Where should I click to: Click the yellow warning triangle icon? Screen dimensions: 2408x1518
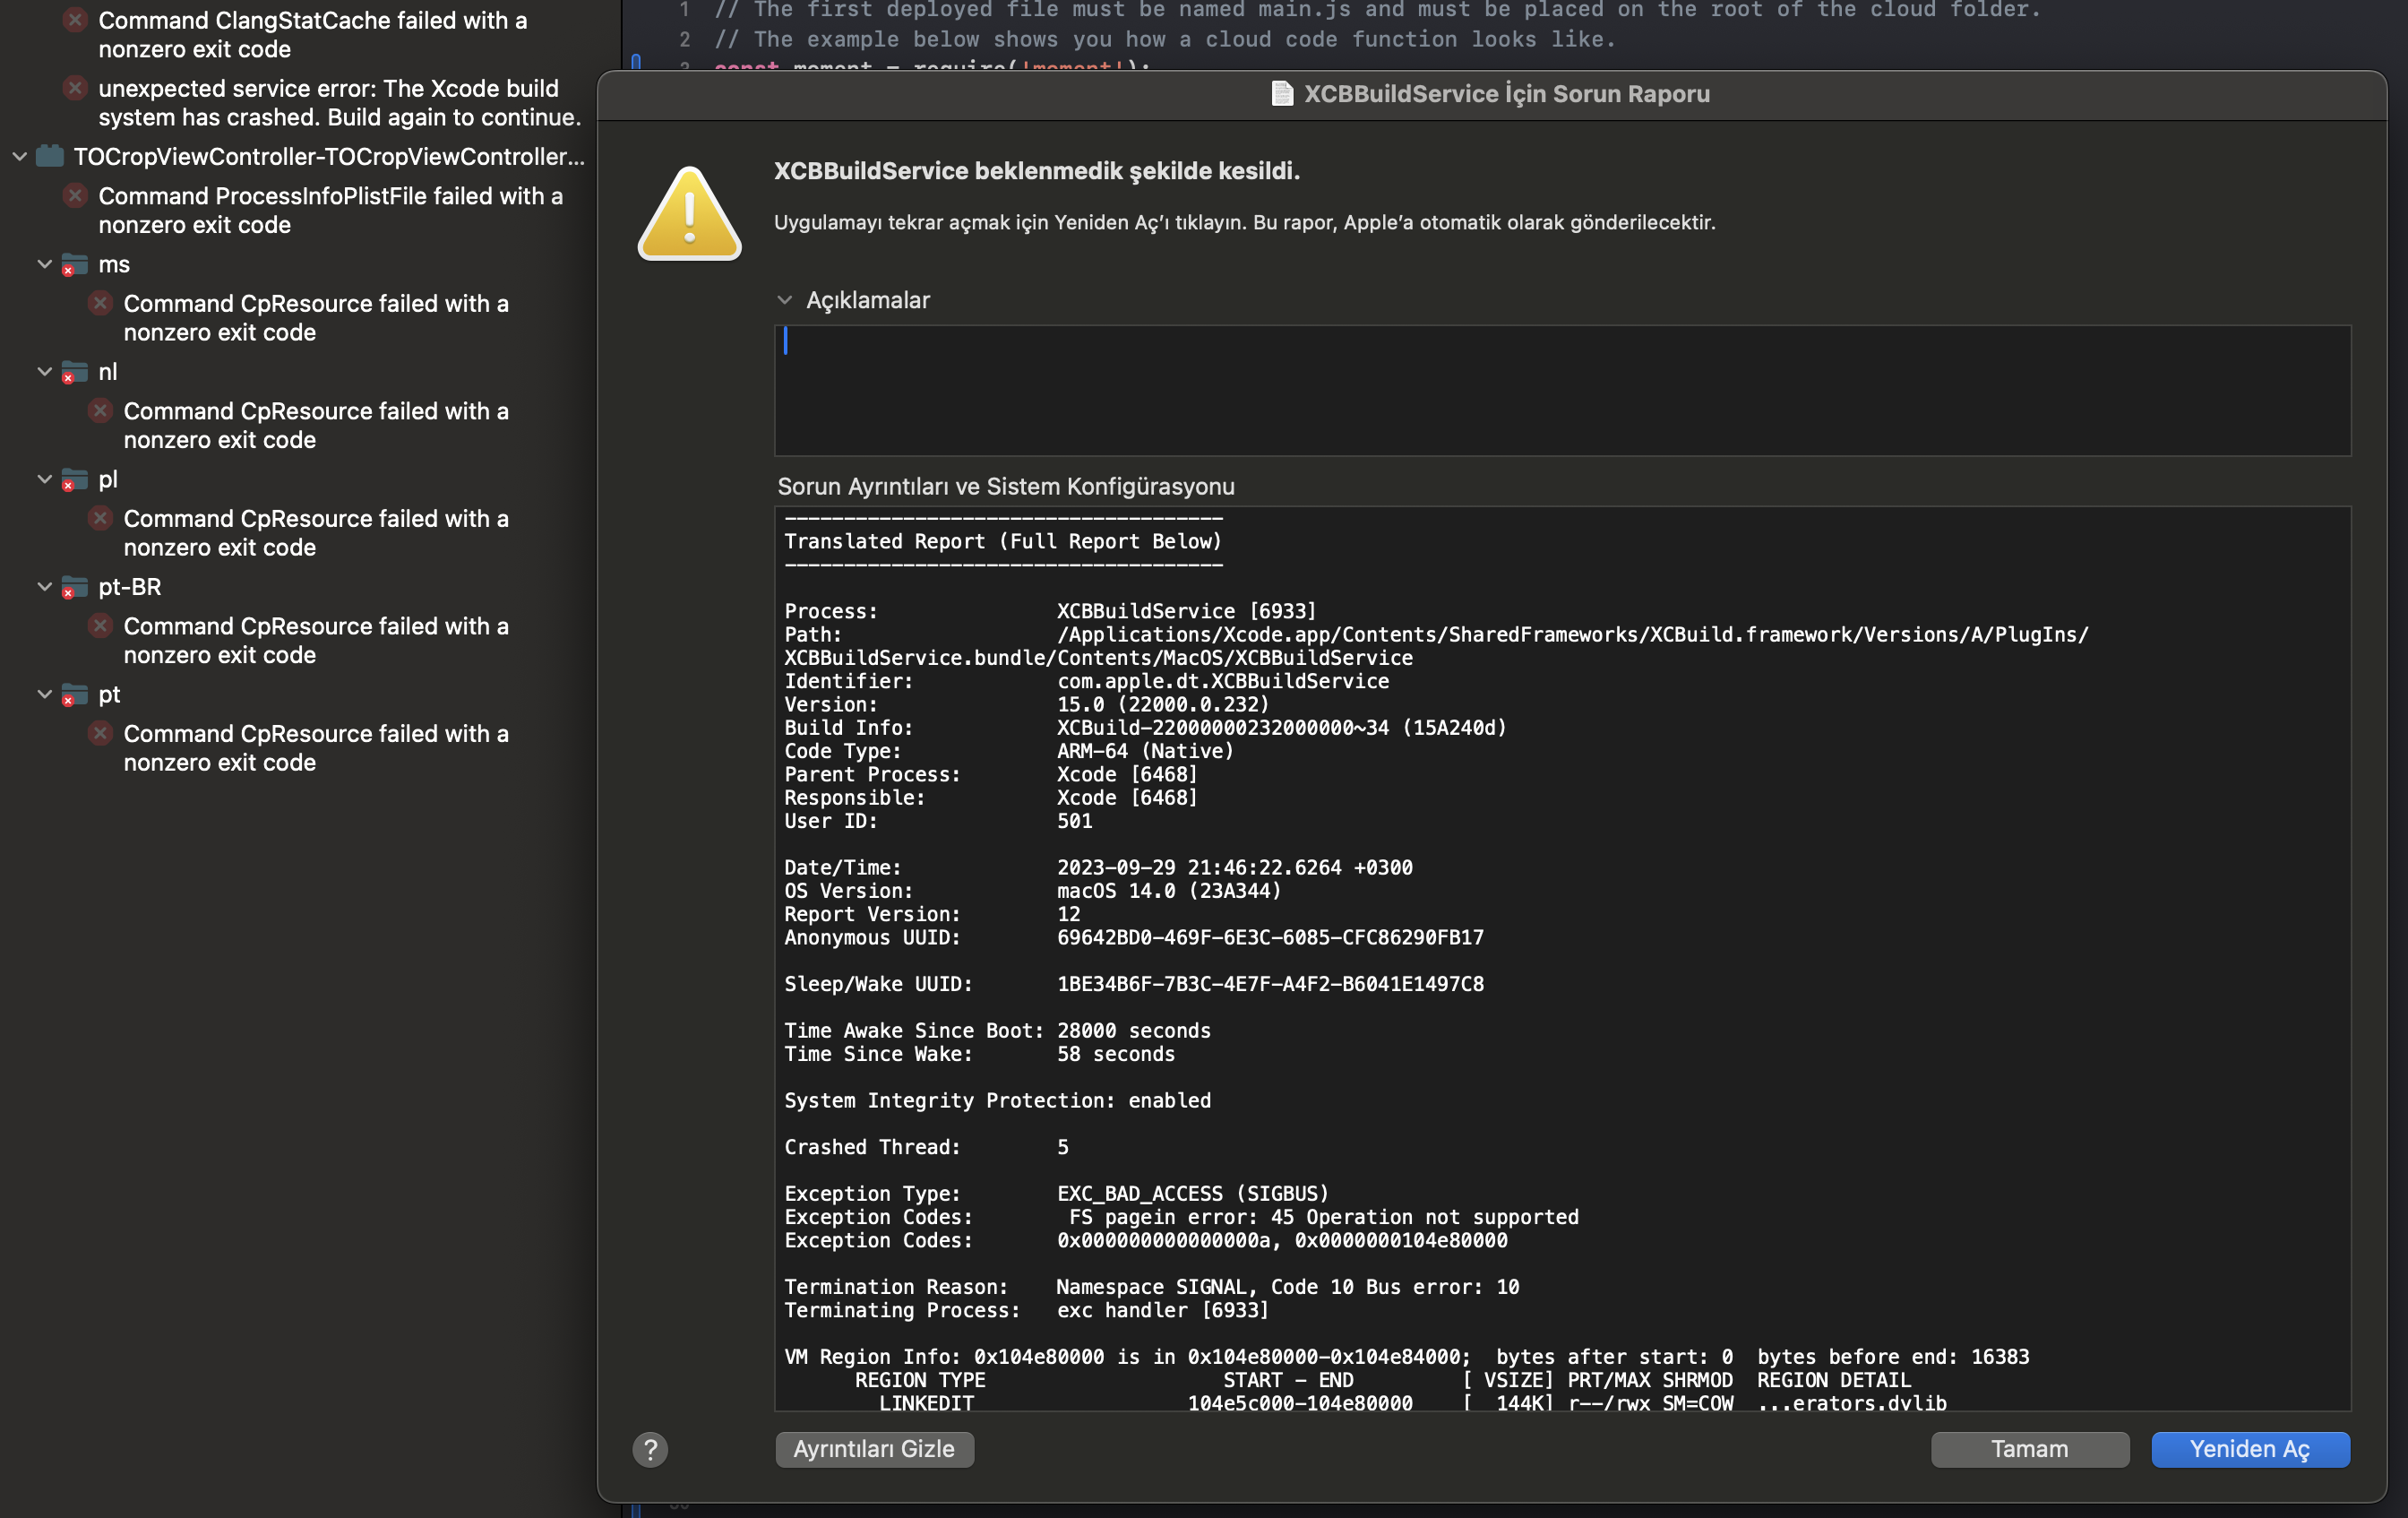tap(690, 213)
